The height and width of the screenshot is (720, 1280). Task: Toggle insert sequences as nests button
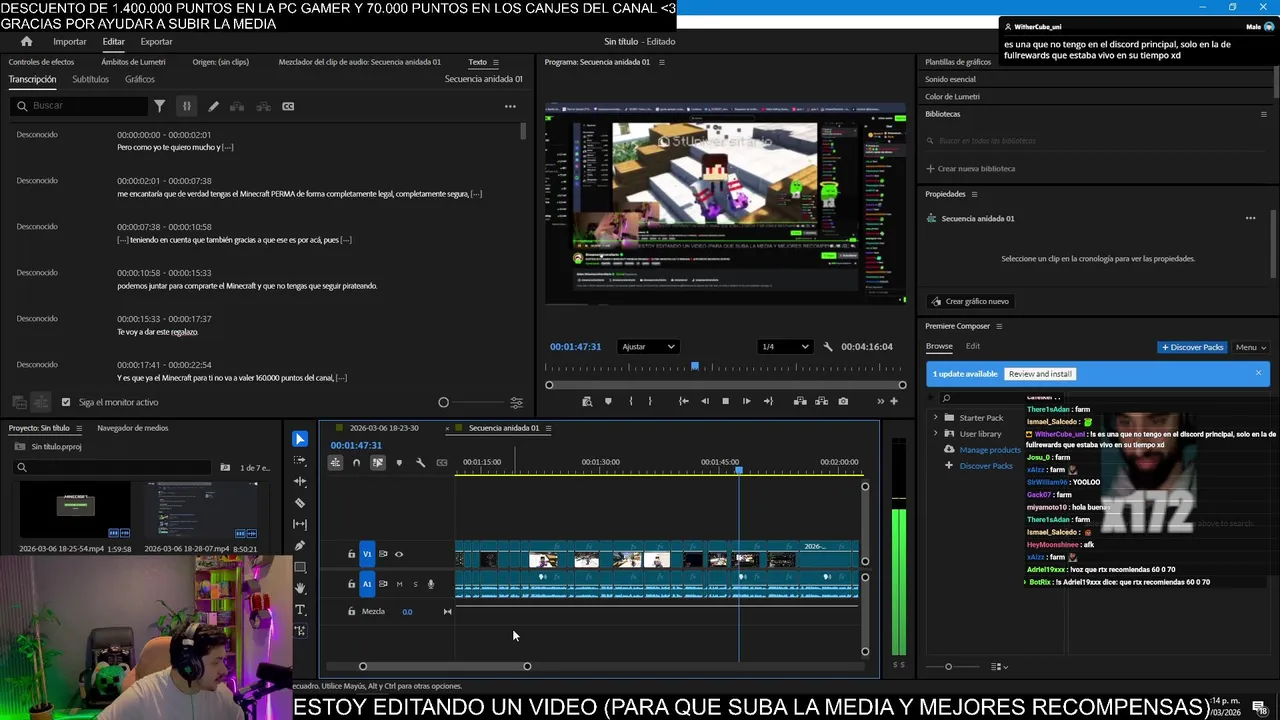pos(335,462)
